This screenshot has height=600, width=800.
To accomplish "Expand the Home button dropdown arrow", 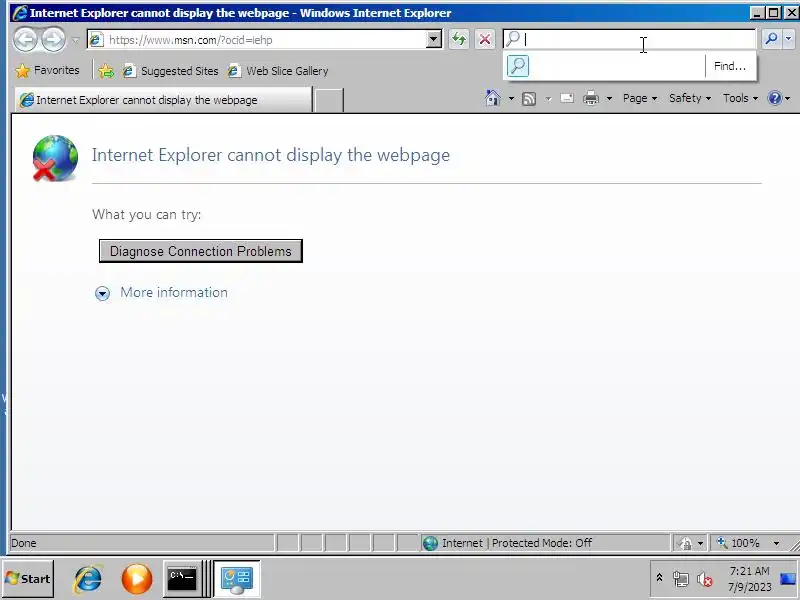I will tap(511, 98).
